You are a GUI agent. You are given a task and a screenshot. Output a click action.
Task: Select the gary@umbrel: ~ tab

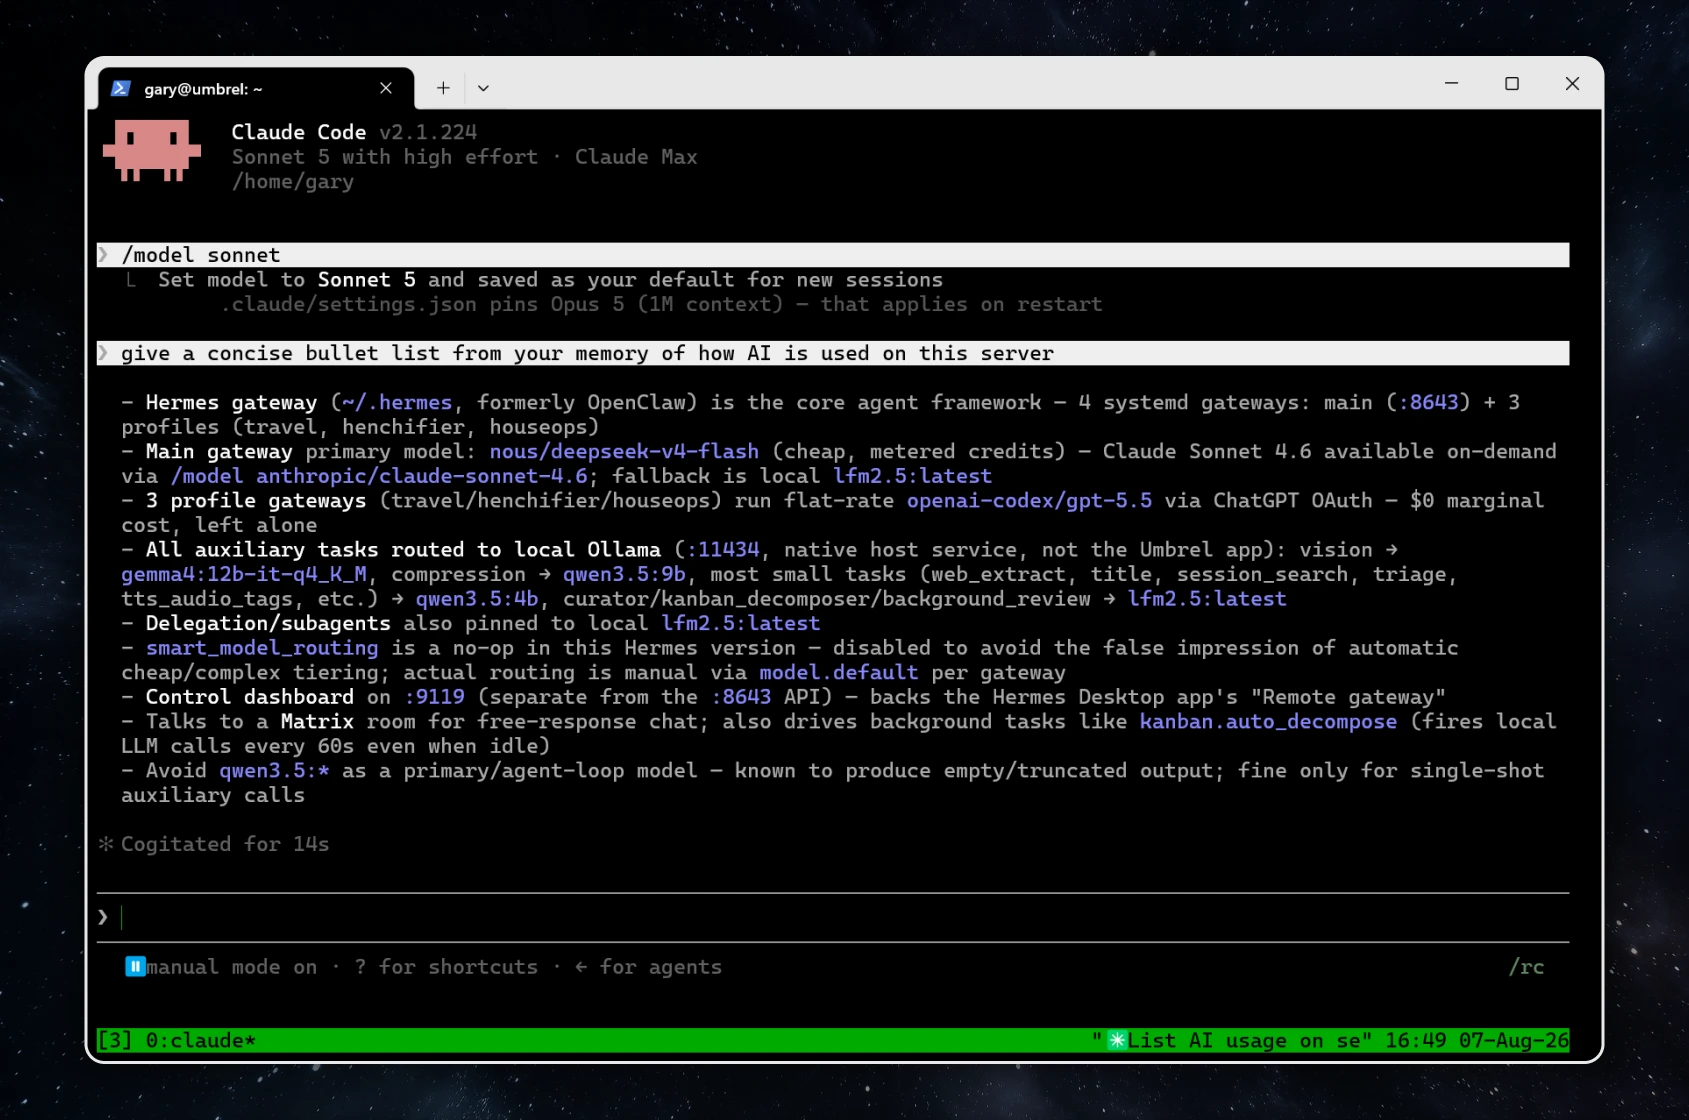256,88
